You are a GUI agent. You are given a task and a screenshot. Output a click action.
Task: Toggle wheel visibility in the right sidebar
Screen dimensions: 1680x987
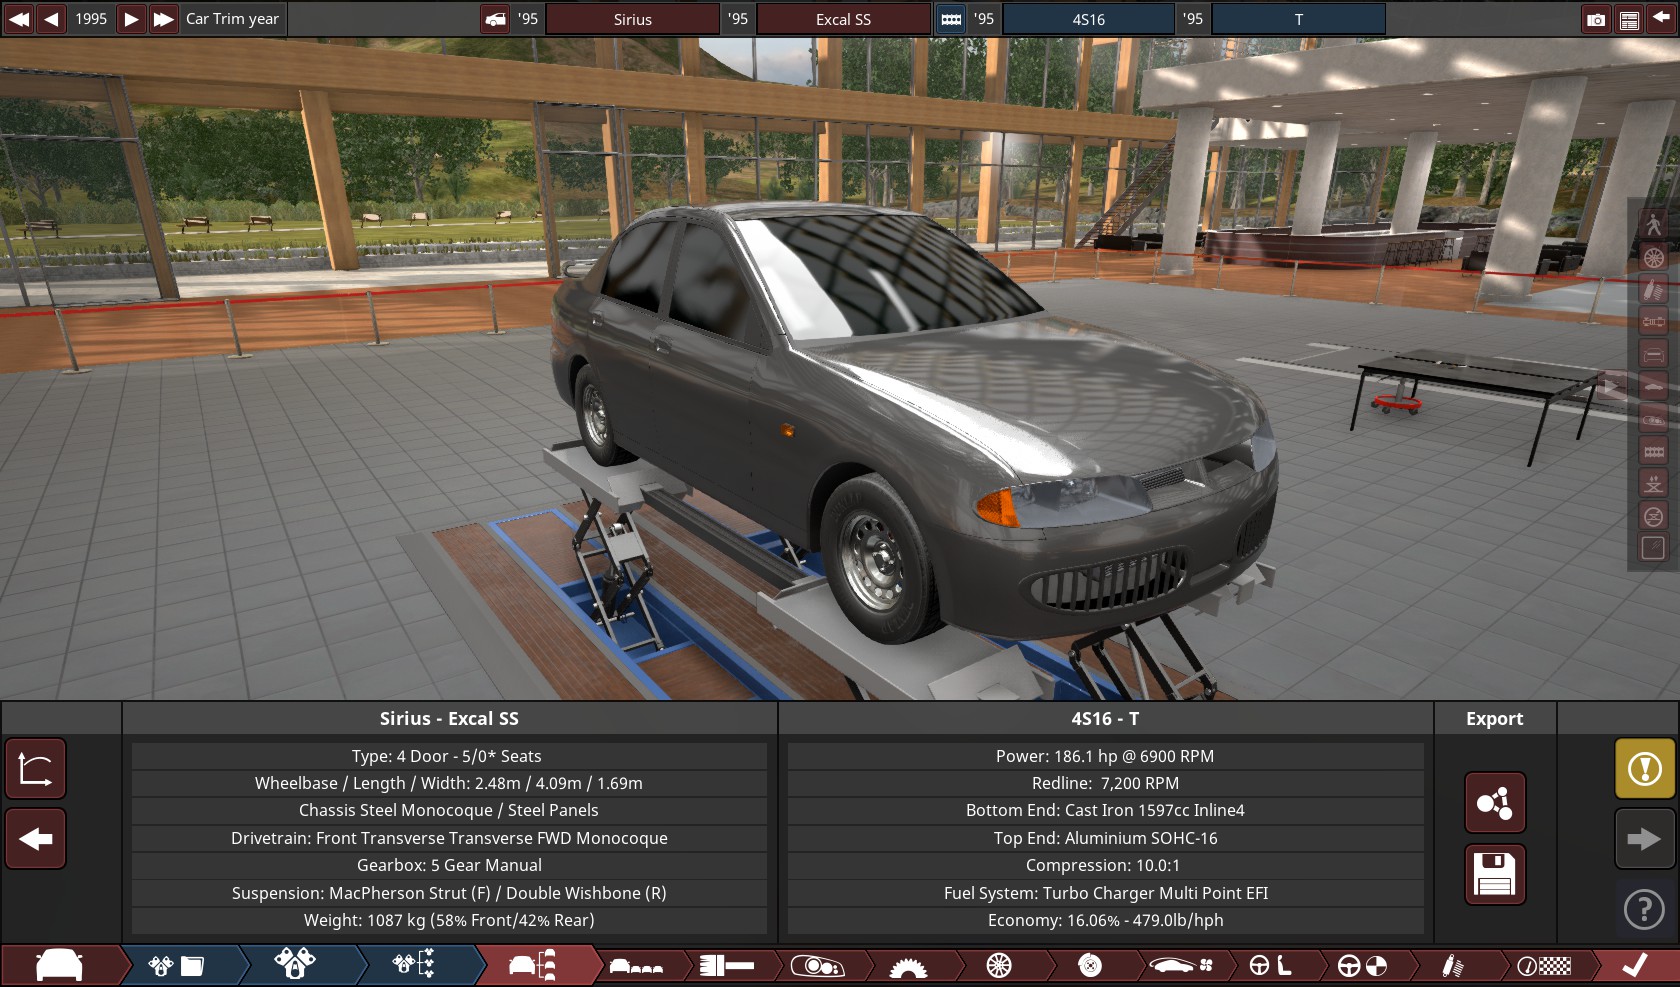pos(1653,257)
